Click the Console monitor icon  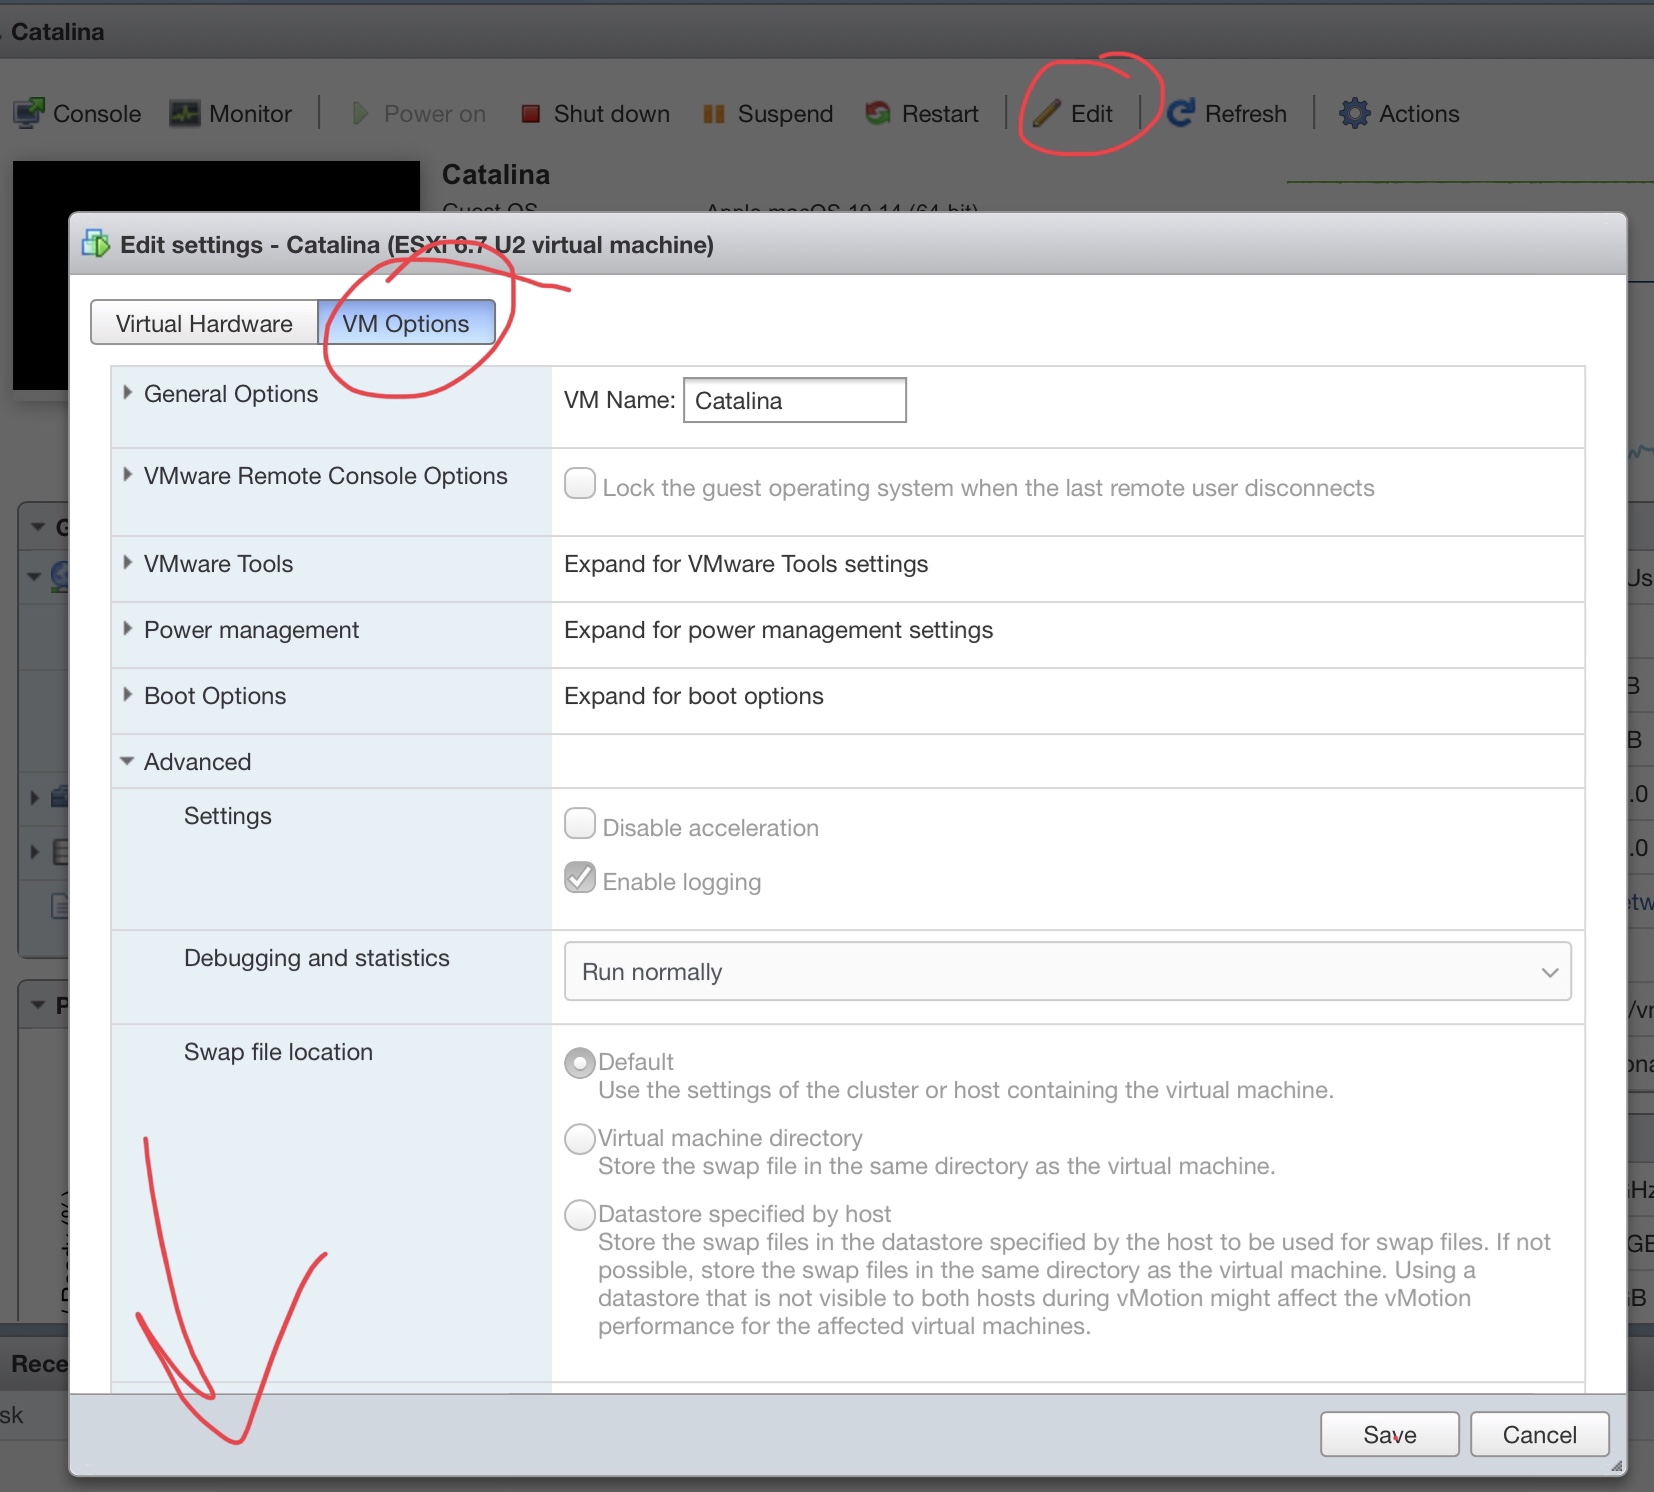tap(29, 113)
